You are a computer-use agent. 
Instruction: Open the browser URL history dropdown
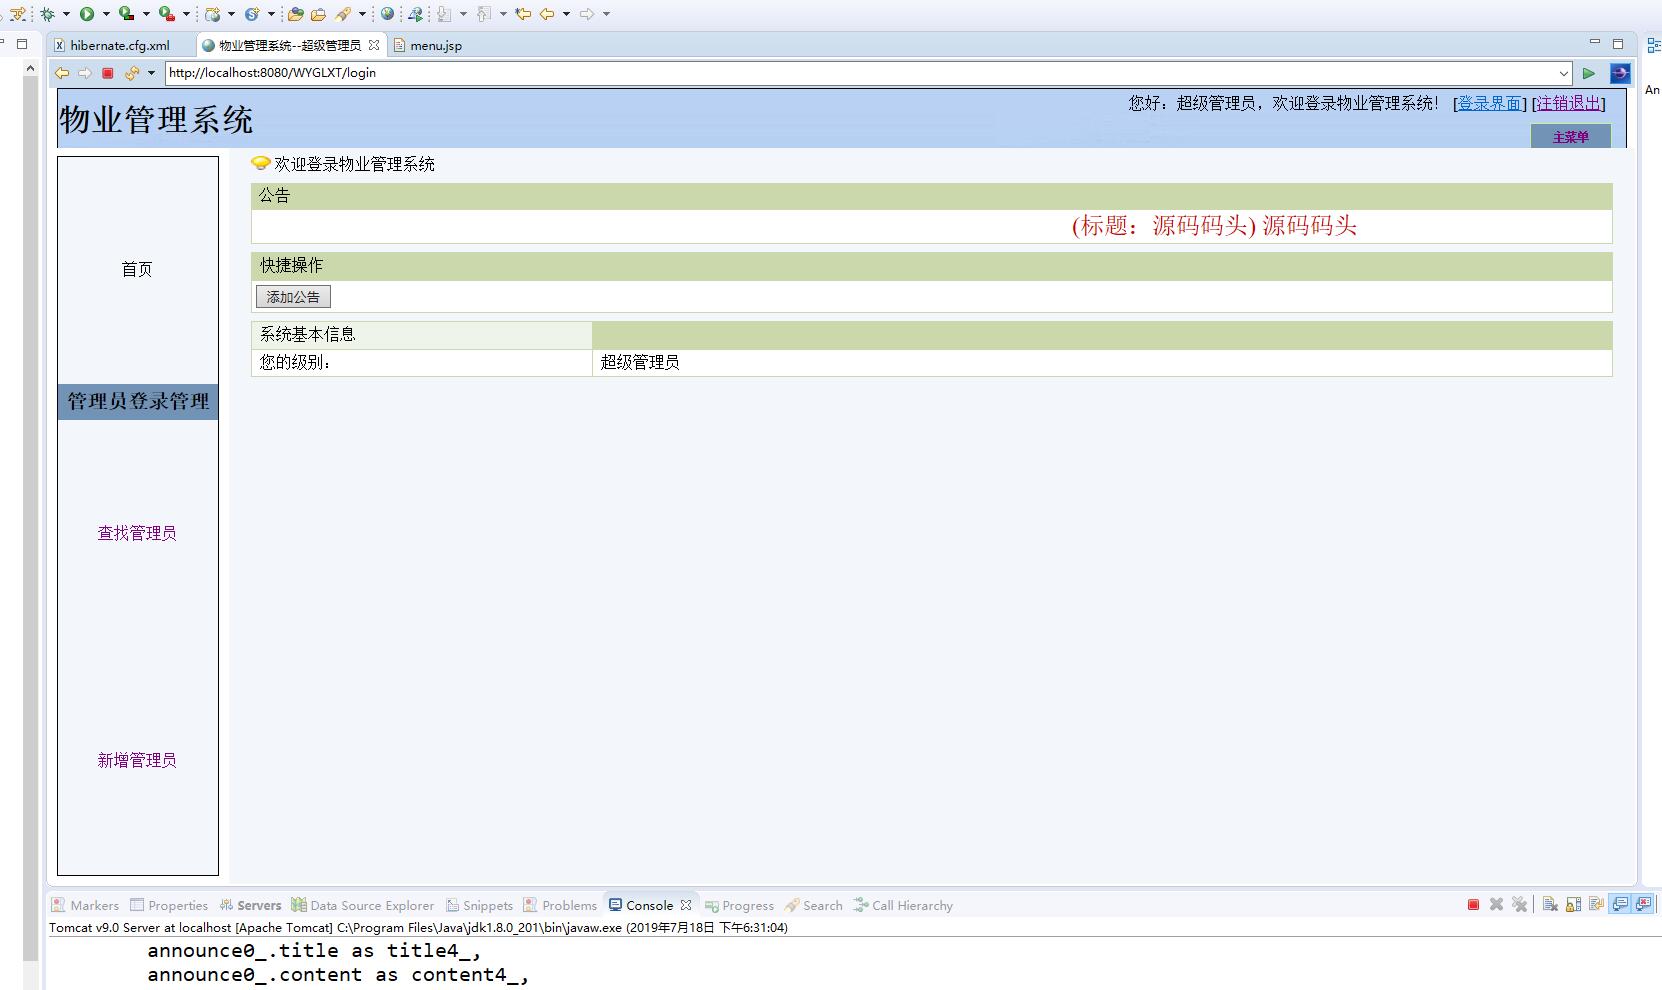point(1564,73)
